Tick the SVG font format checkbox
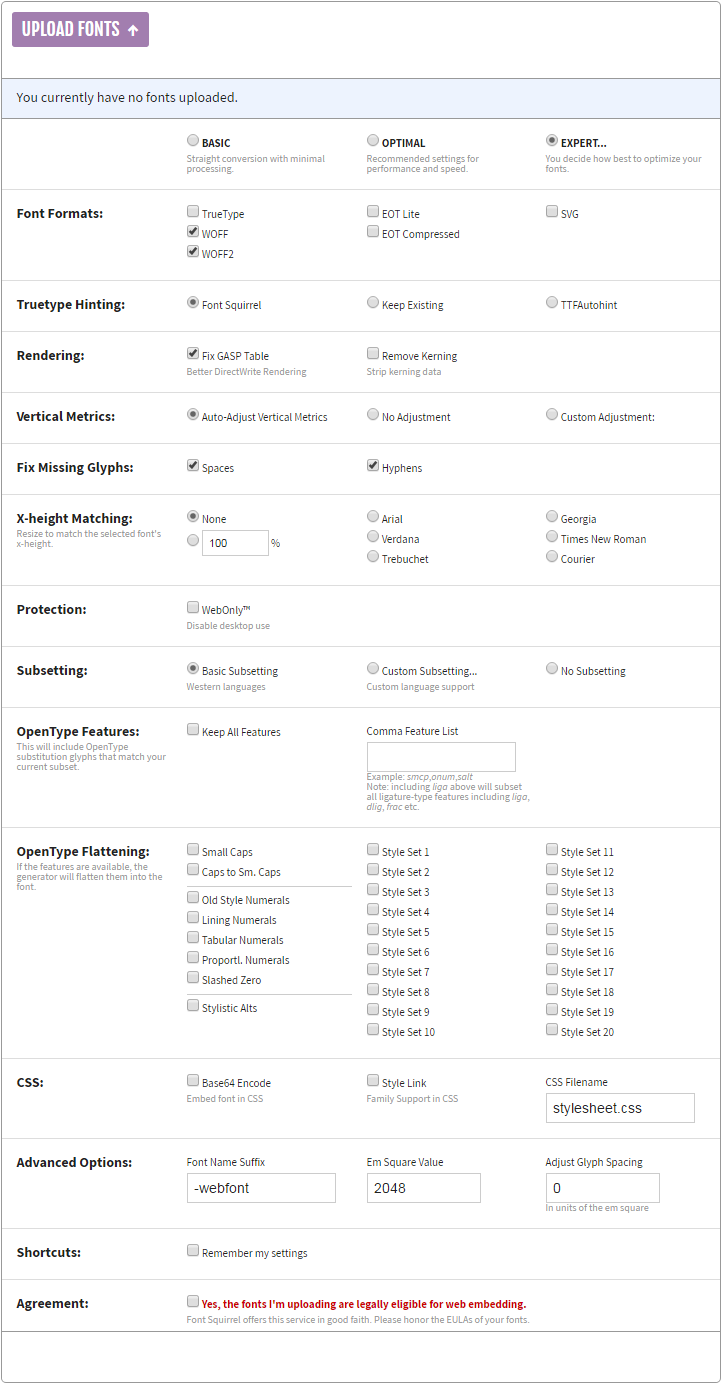Viewport: 722px width, 1384px height. [552, 212]
